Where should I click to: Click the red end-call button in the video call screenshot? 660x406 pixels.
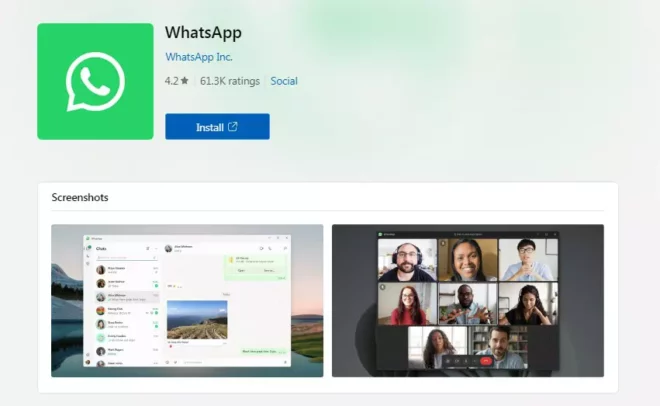coord(486,361)
